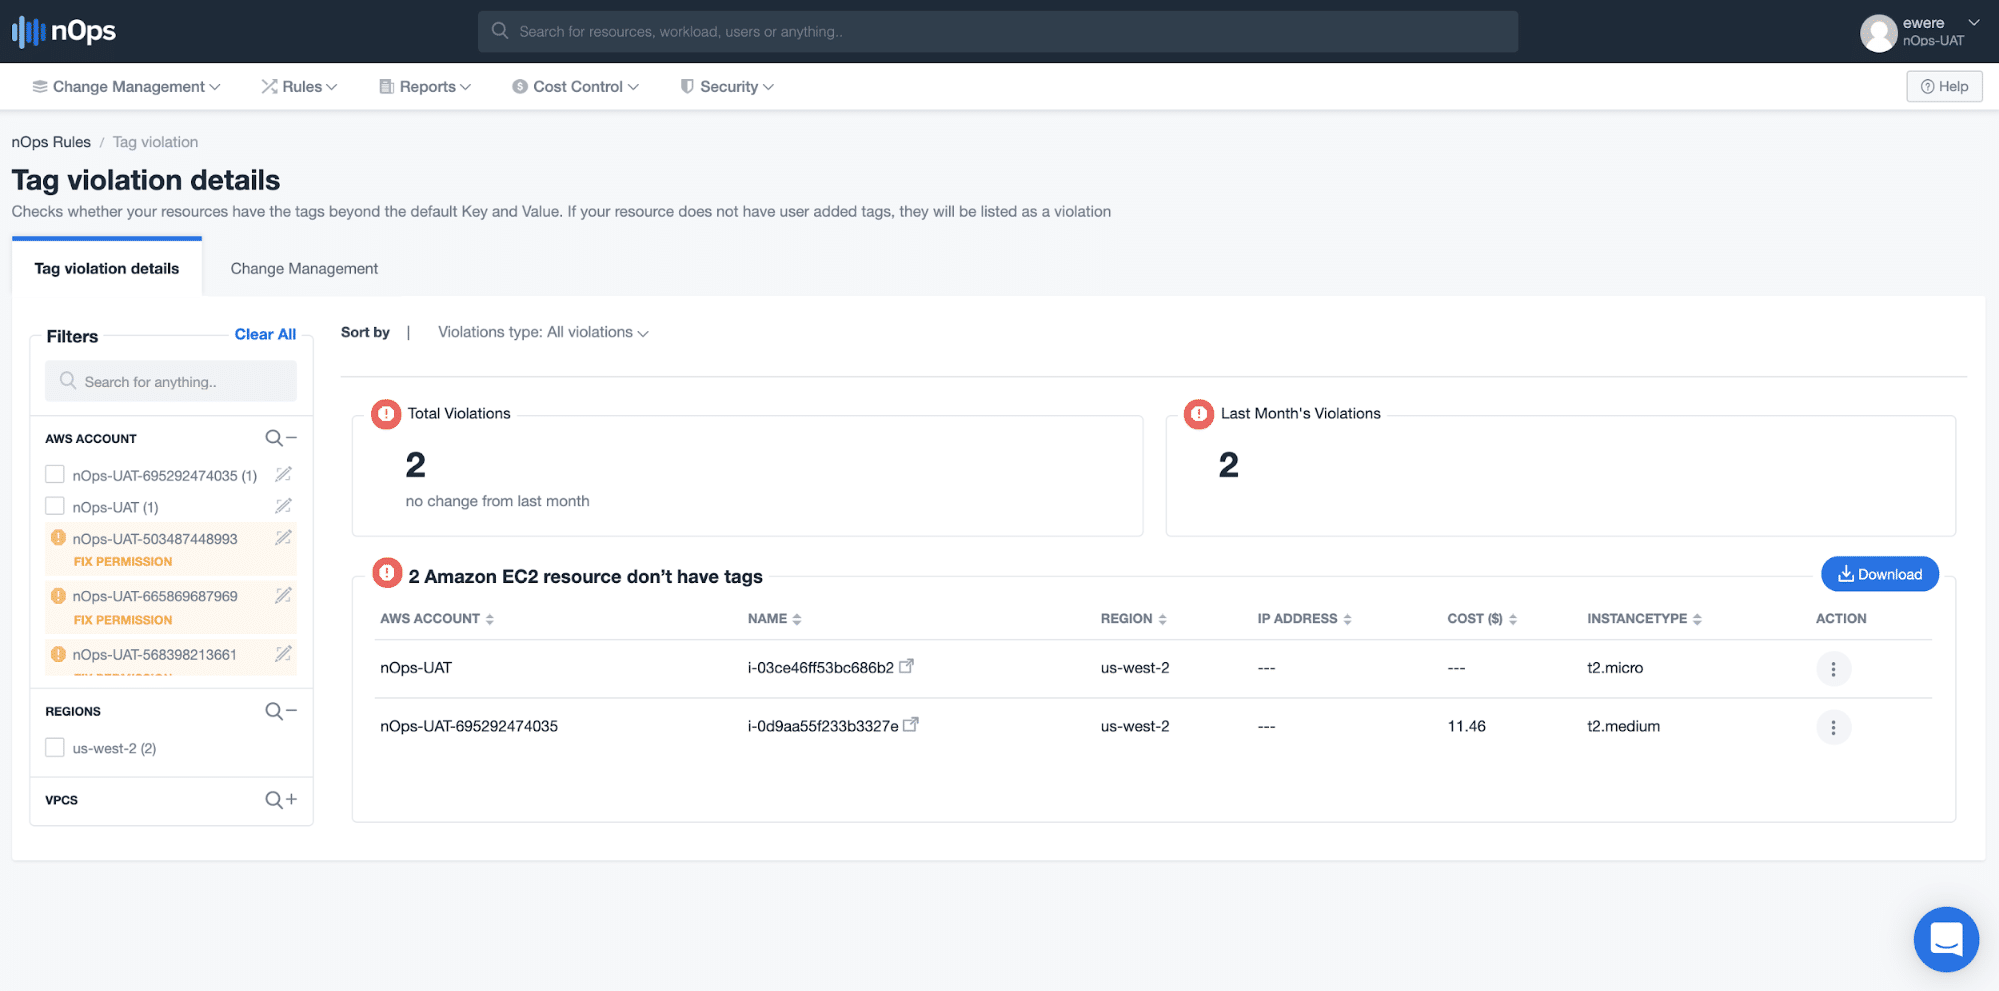Click Fix Permission under nOps-UAT-665869687969
This screenshot has width=1999, height=991.
(123, 620)
